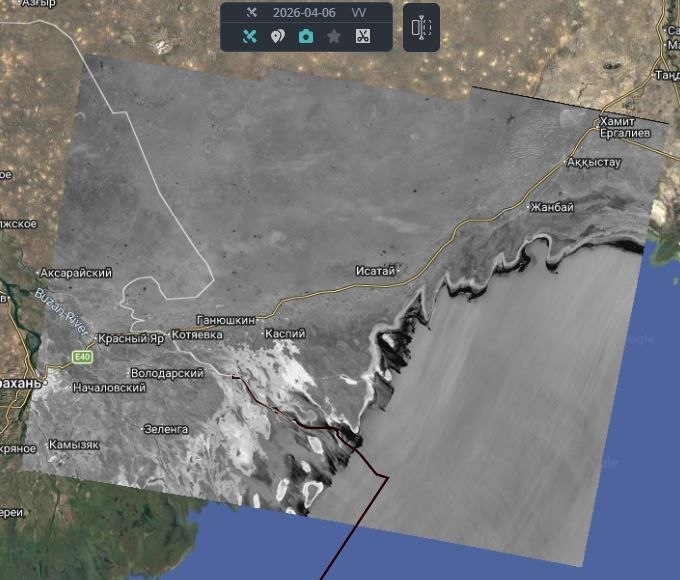
Task: Click the teal camera snapshot icon
Action: click(306, 36)
